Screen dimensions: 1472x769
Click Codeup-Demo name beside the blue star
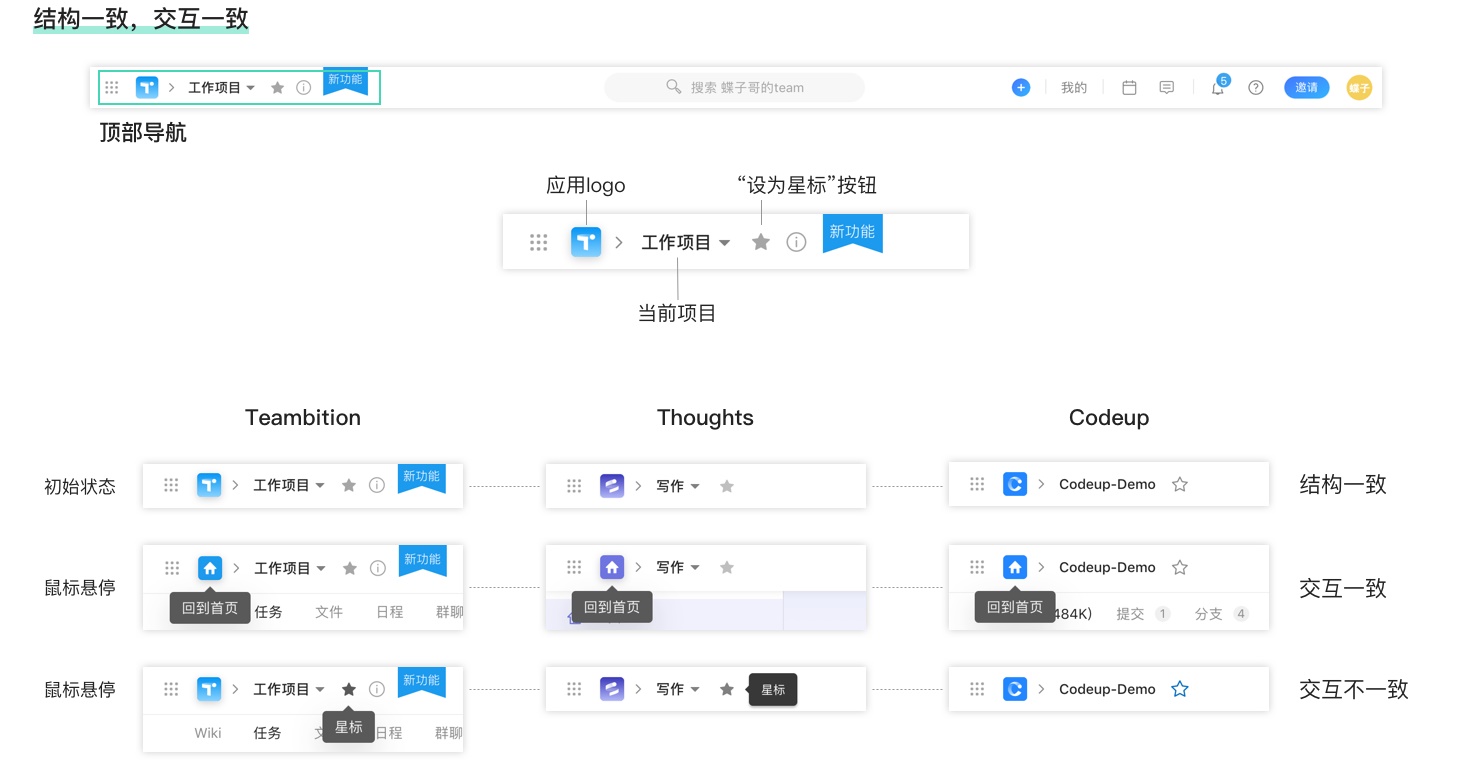click(1107, 689)
